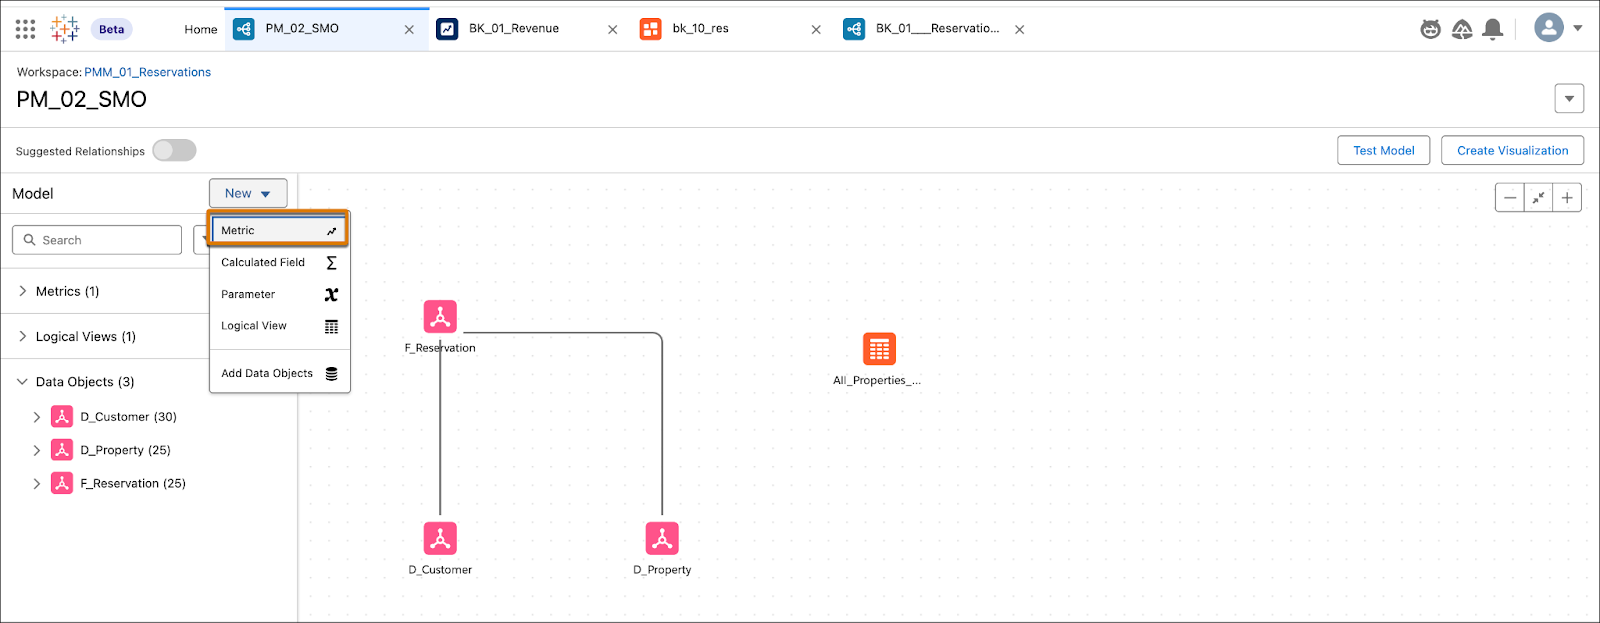Select the F_Reservation node on the canvas

coord(440,316)
